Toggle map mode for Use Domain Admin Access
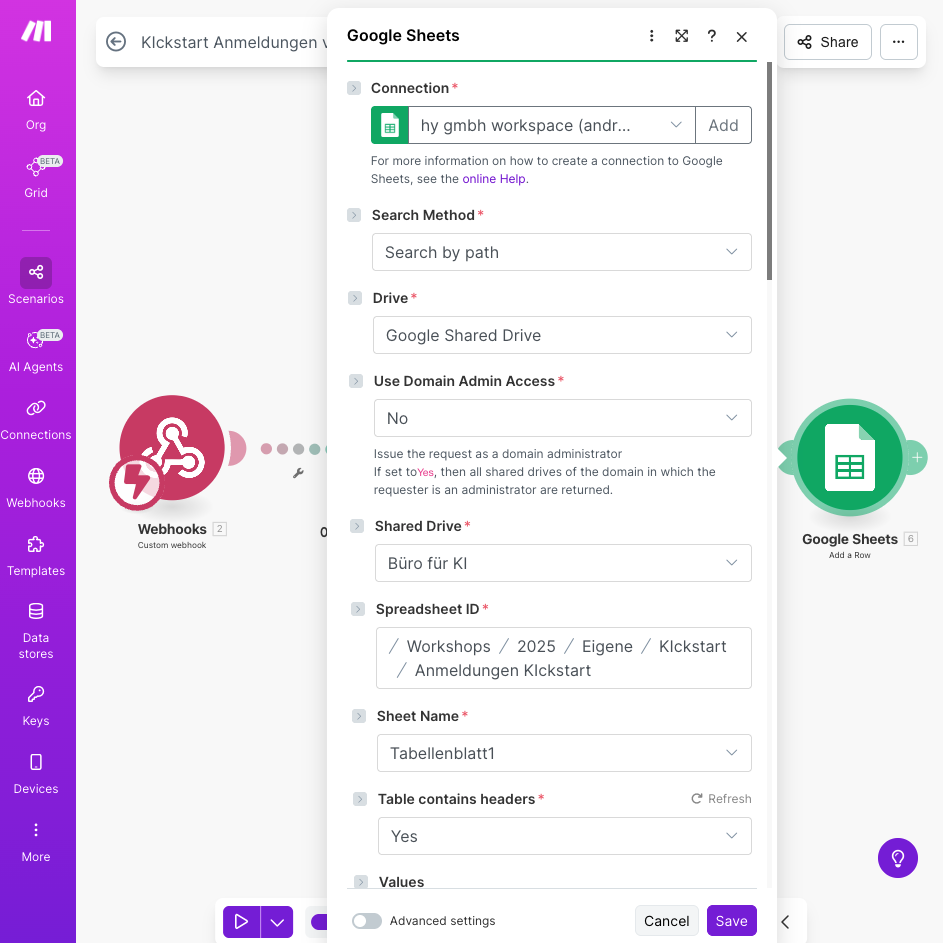 pos(356,381)
